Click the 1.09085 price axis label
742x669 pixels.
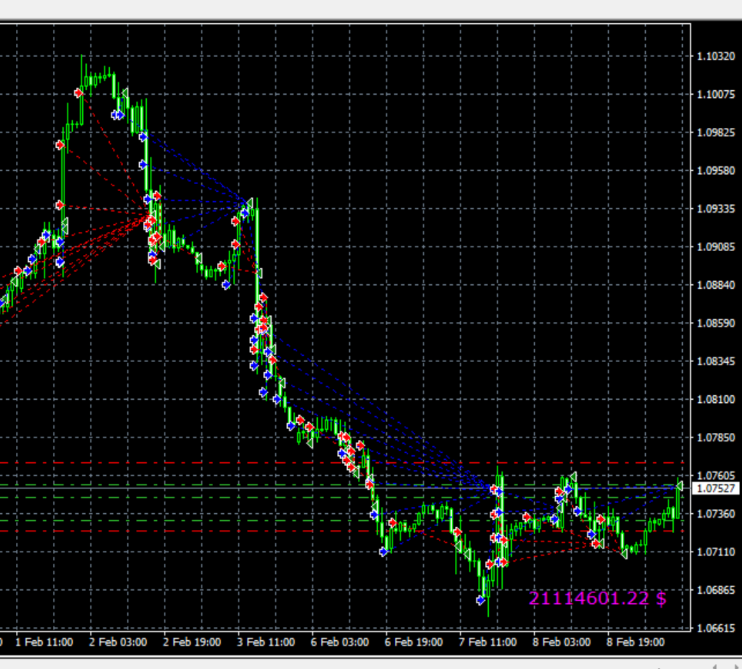point(716,247)
